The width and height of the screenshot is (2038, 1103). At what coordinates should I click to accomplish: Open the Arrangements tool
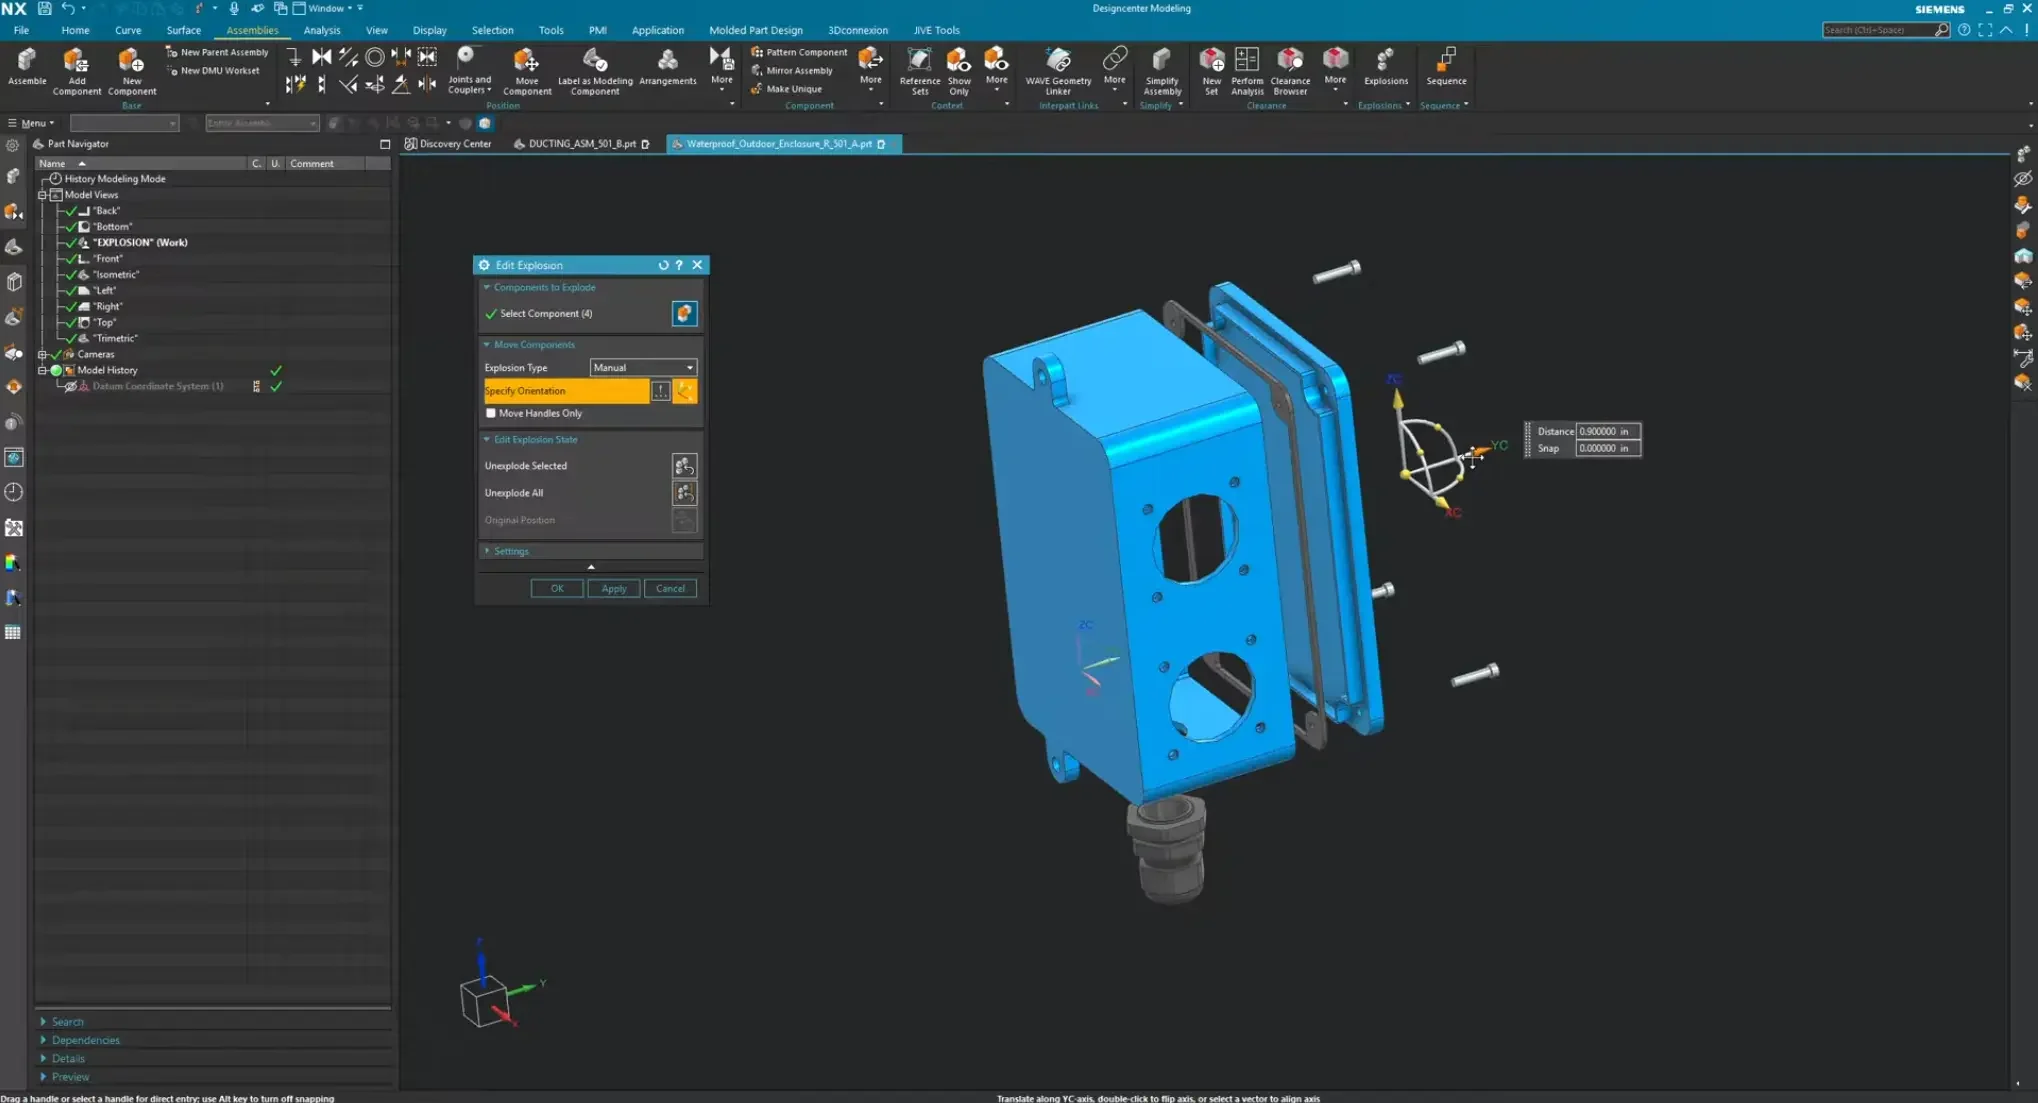point(667,66)
